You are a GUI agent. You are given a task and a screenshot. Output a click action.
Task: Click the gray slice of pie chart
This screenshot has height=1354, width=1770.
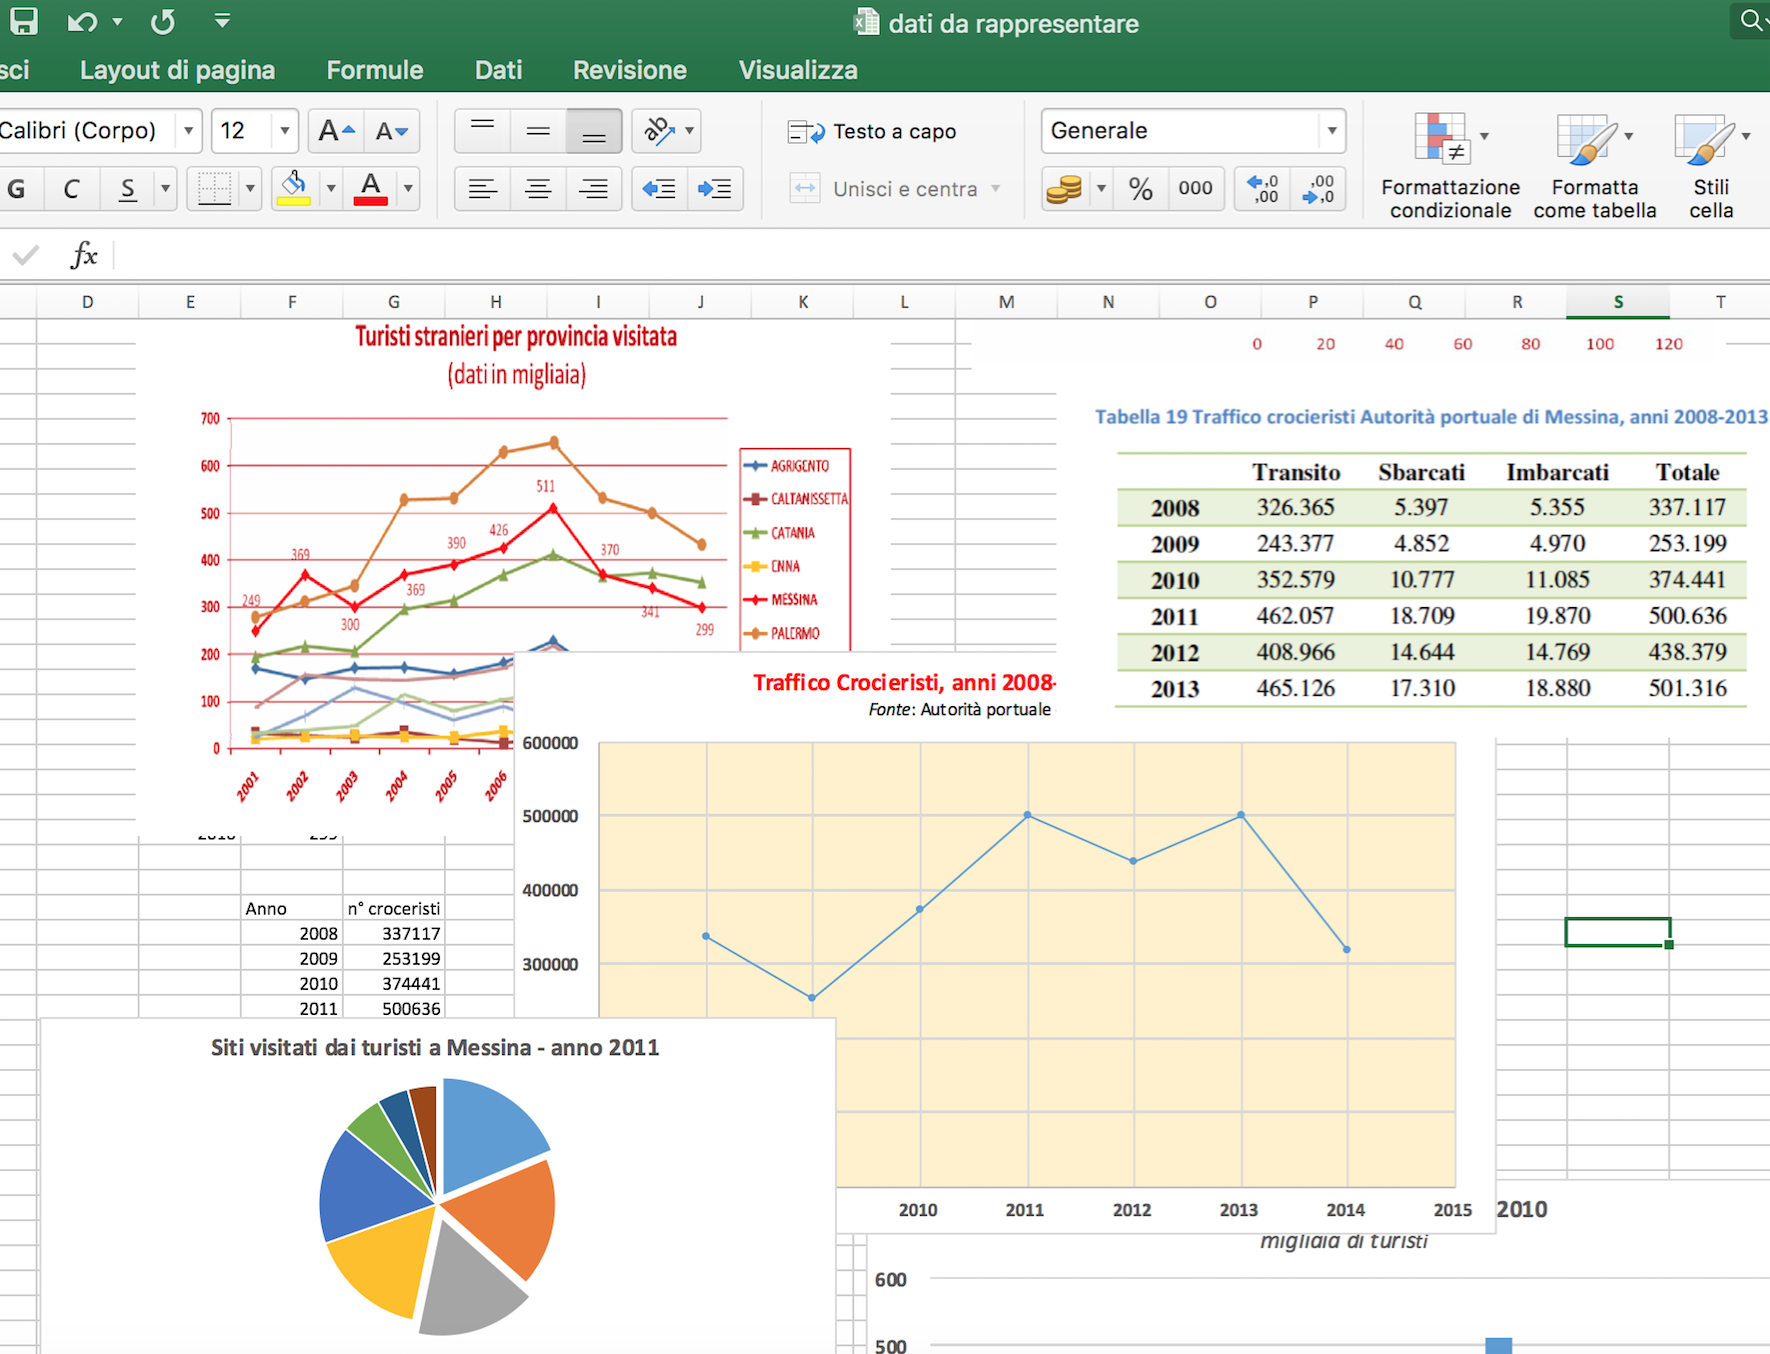[x=469, y=1280]
